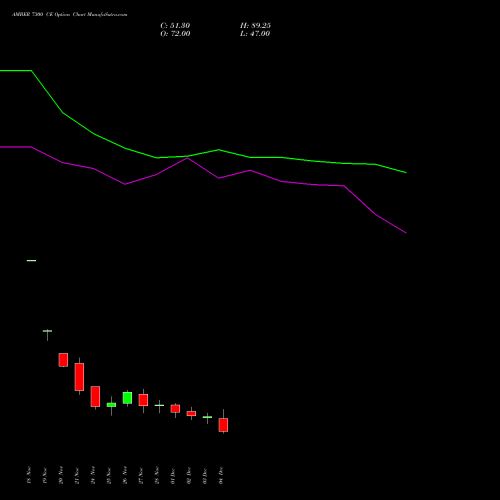Click the green candle above 26 Nov
This screenshot has height=500, width=500.
click(x=127, y=398)
